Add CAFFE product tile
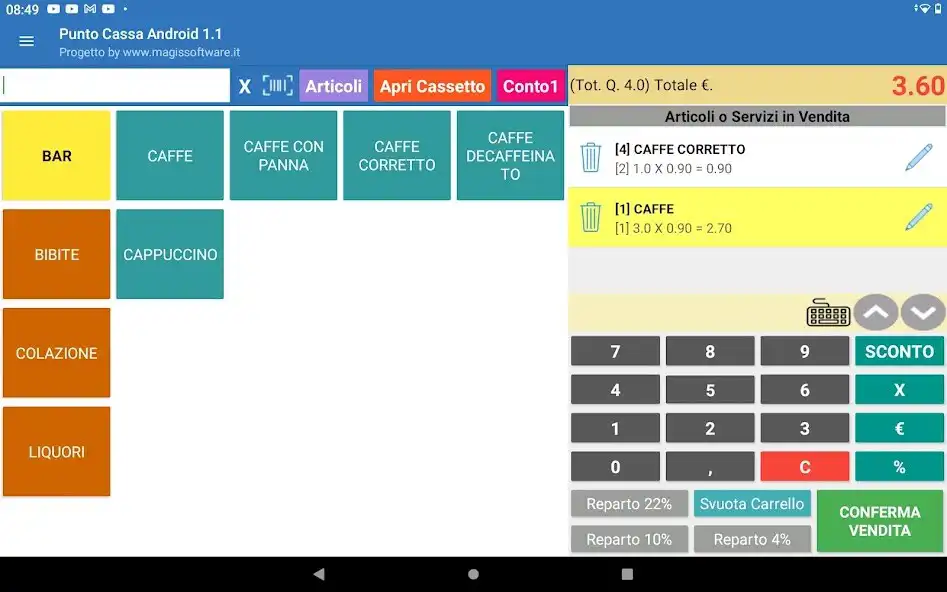This screenshot has height=592, width=947. click(170, 155)
